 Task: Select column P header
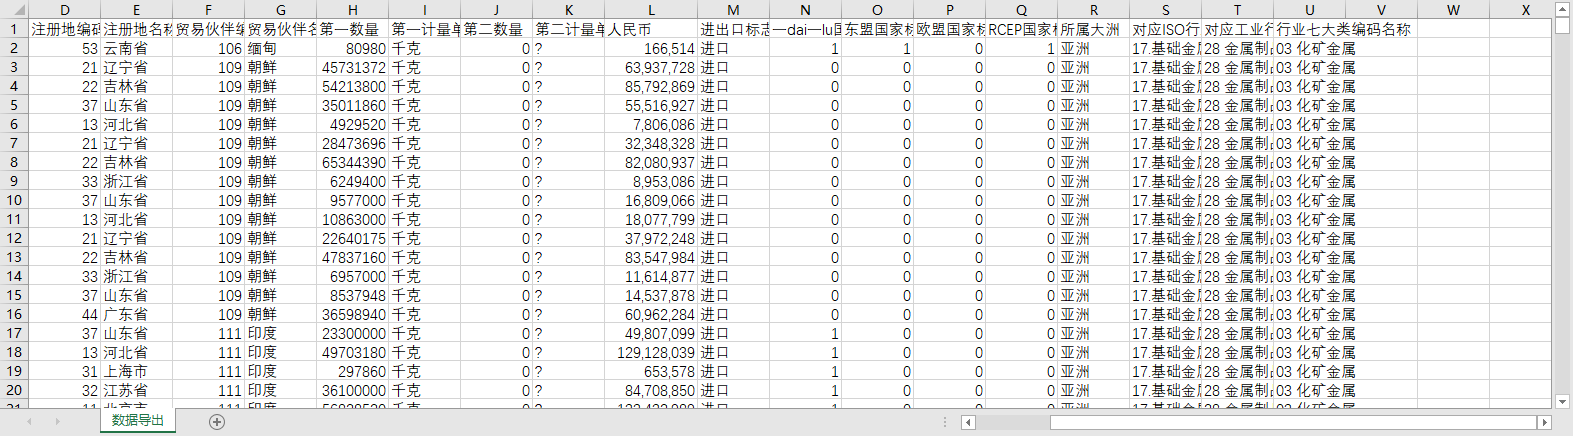(x=949, y=10)
